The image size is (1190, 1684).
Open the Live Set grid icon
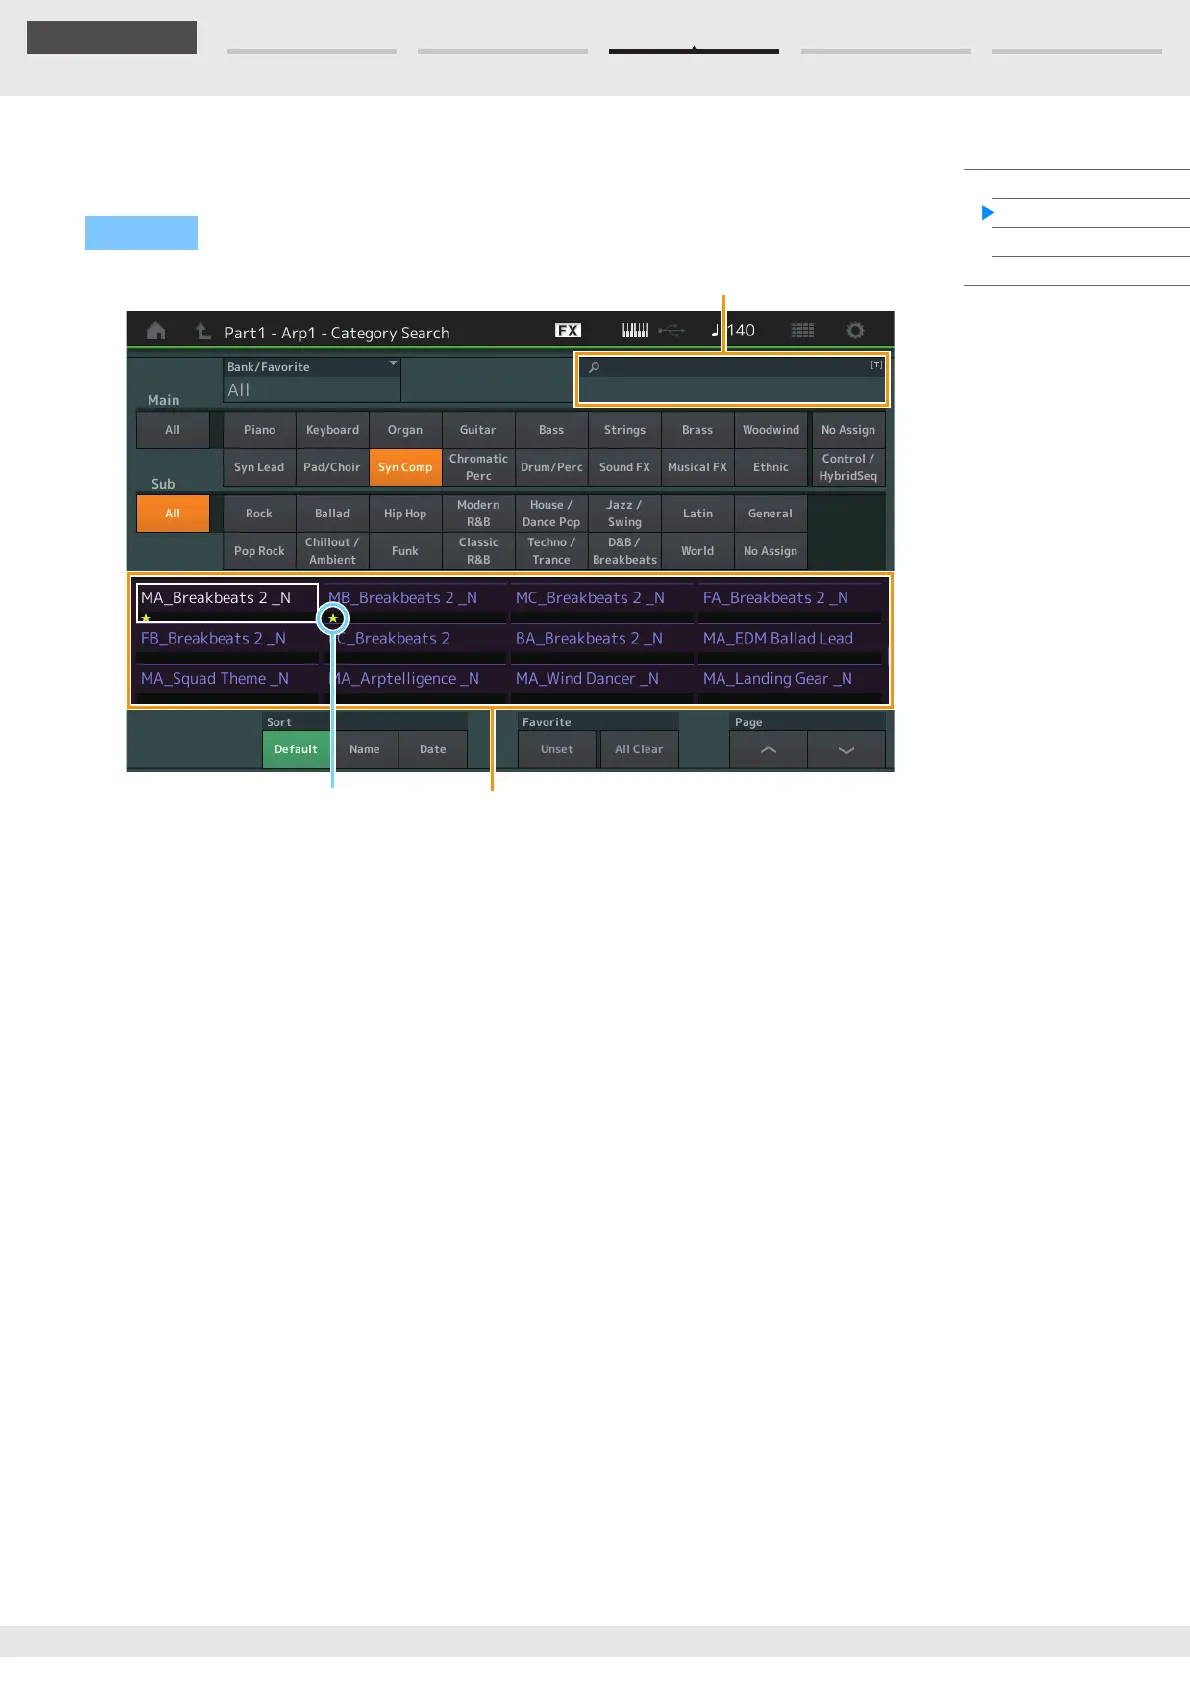[x=803, y=330]
